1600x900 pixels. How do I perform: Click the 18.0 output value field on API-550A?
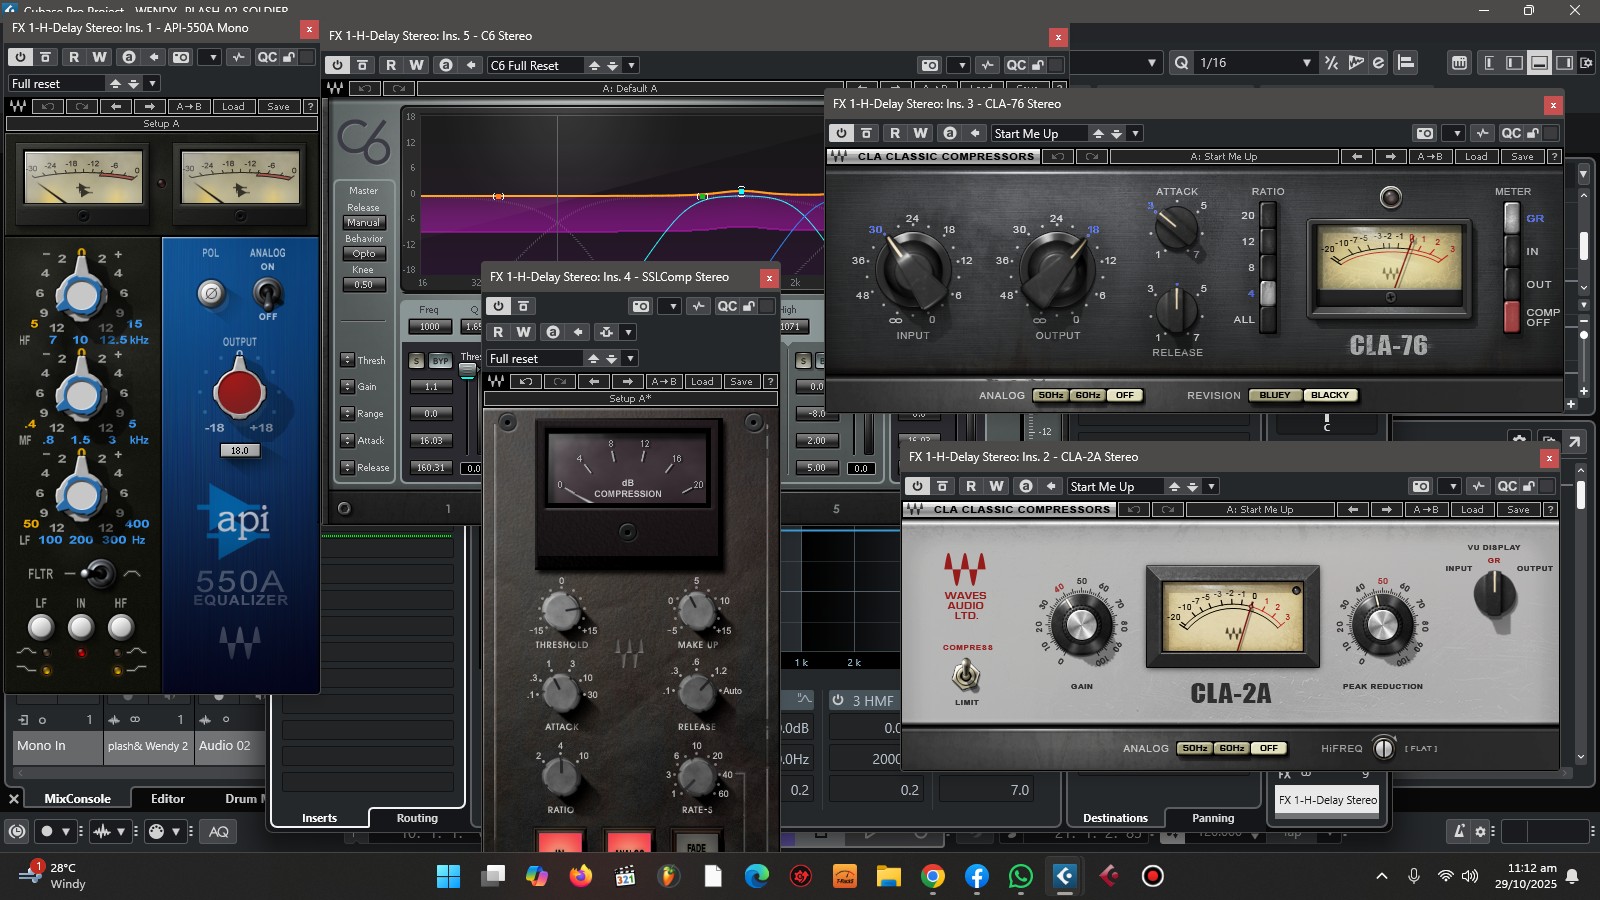click(x=240, y=450)
